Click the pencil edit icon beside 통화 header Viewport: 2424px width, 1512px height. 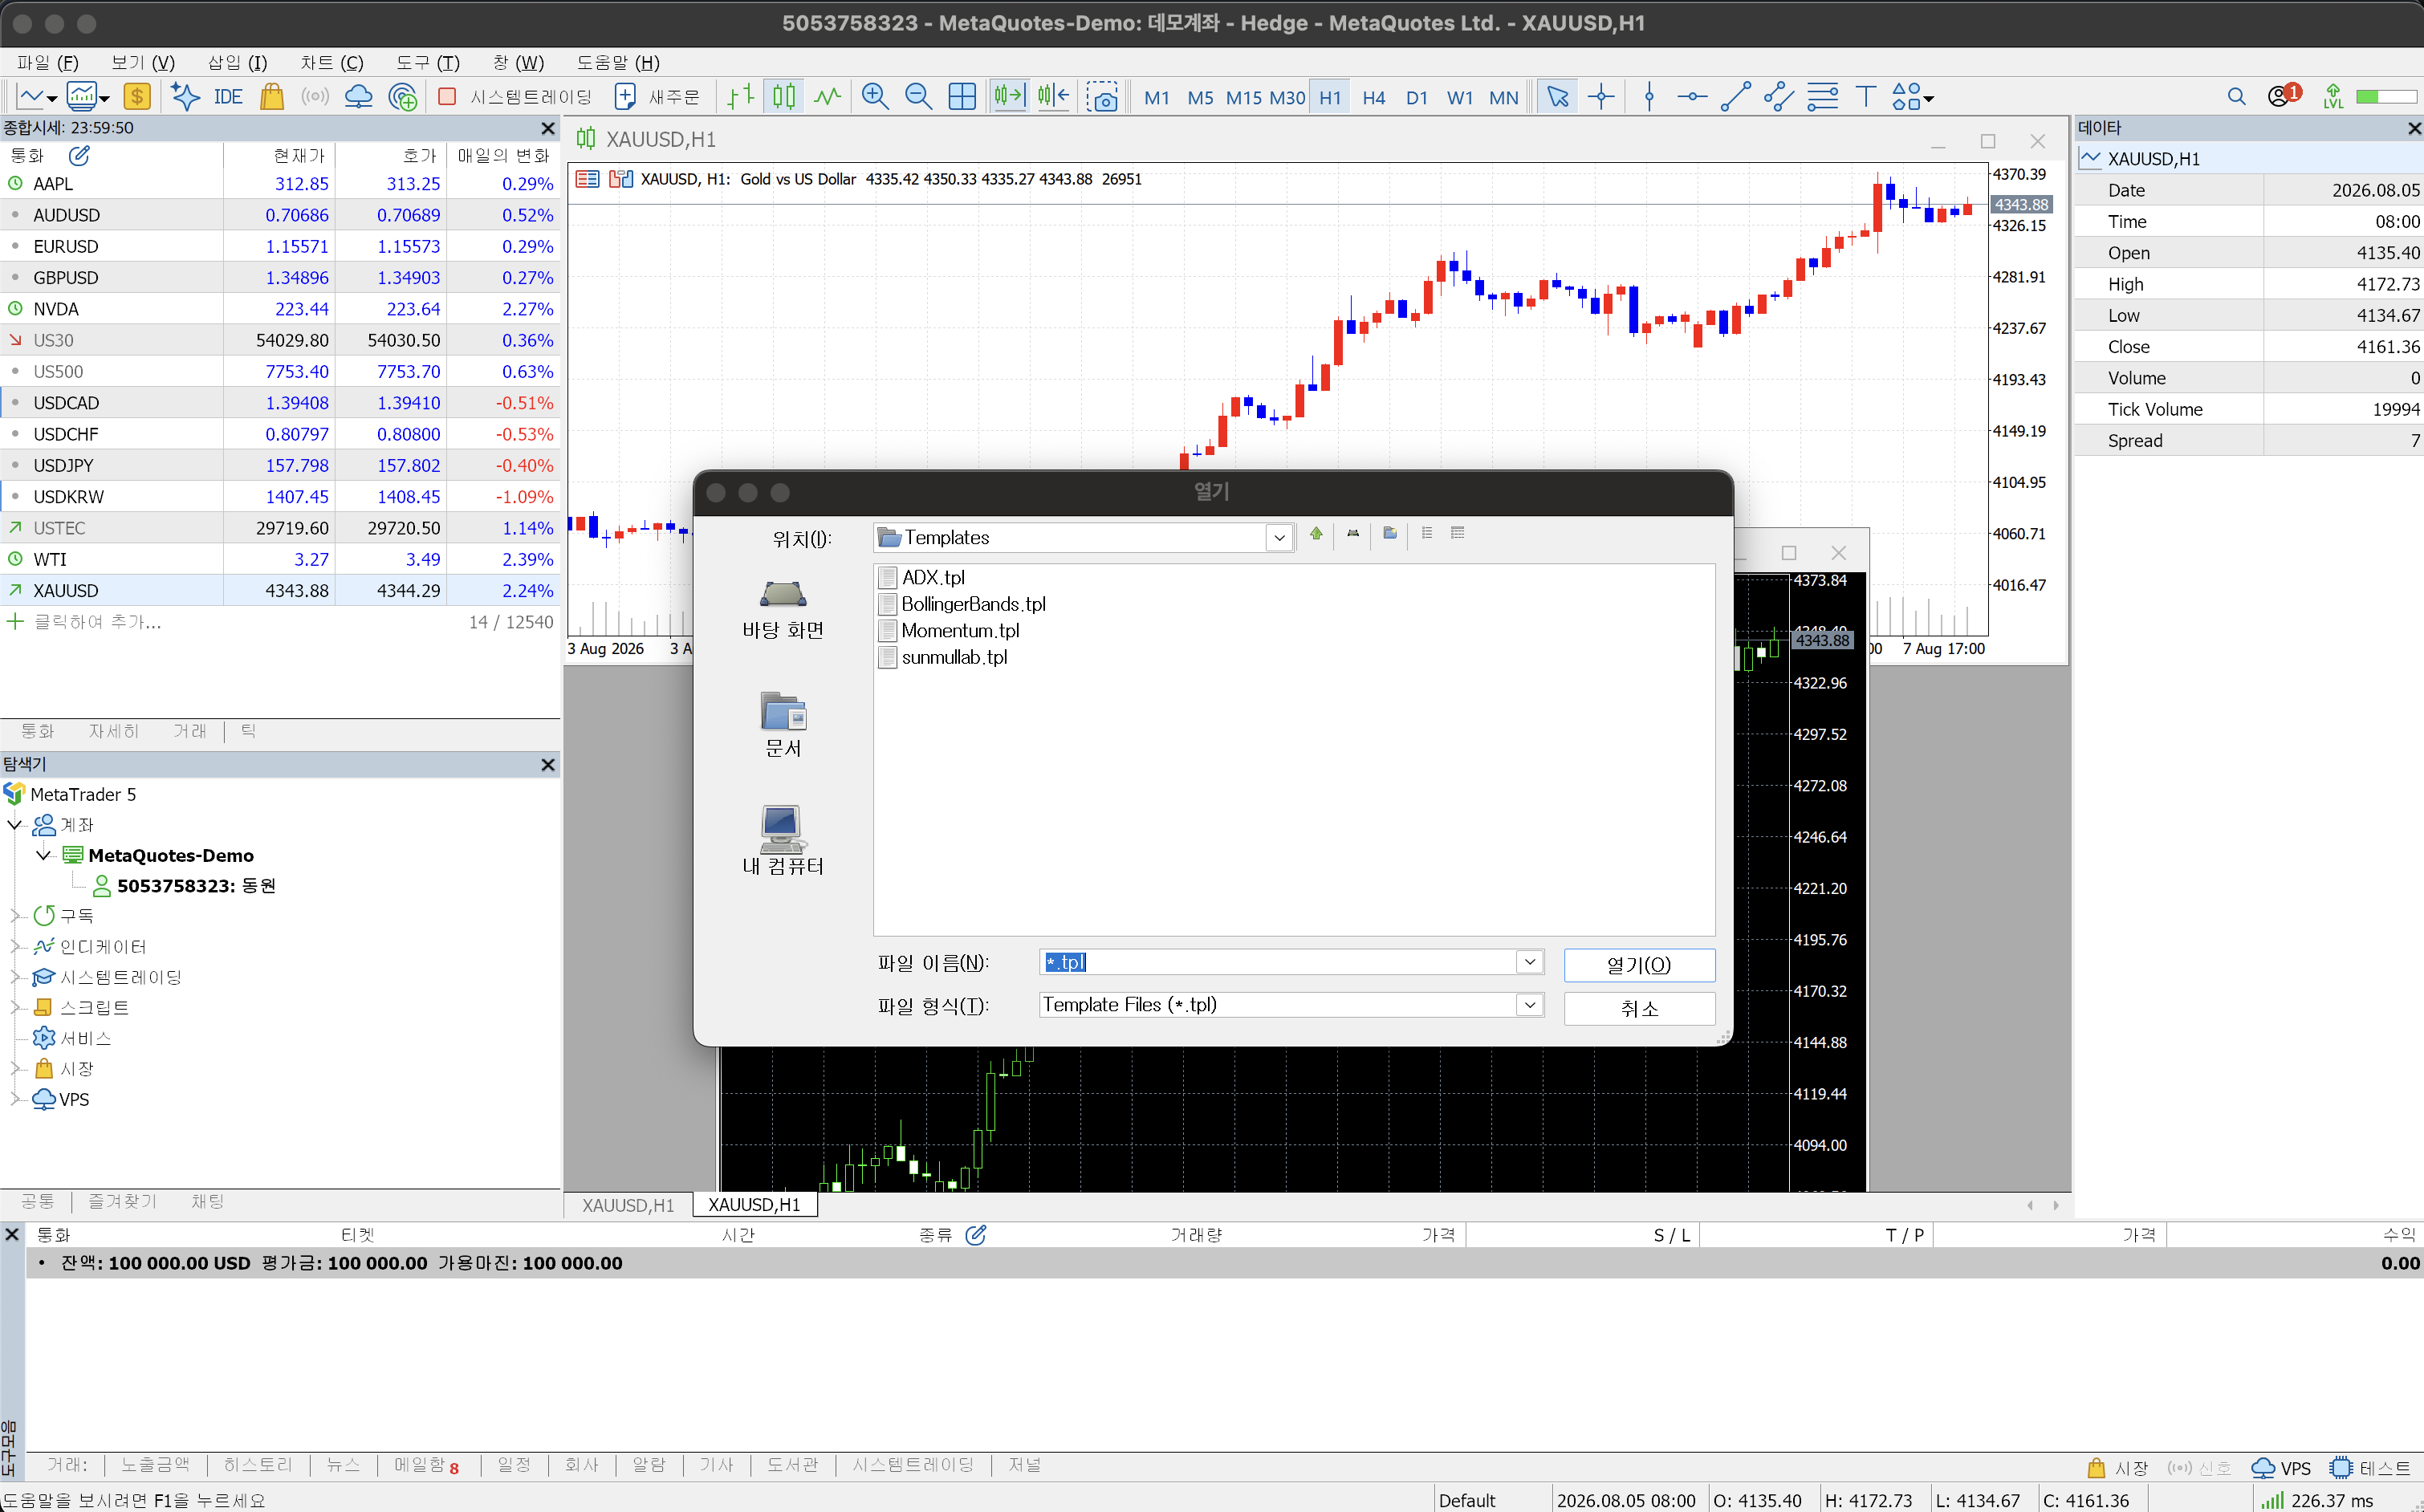point(79,155)
